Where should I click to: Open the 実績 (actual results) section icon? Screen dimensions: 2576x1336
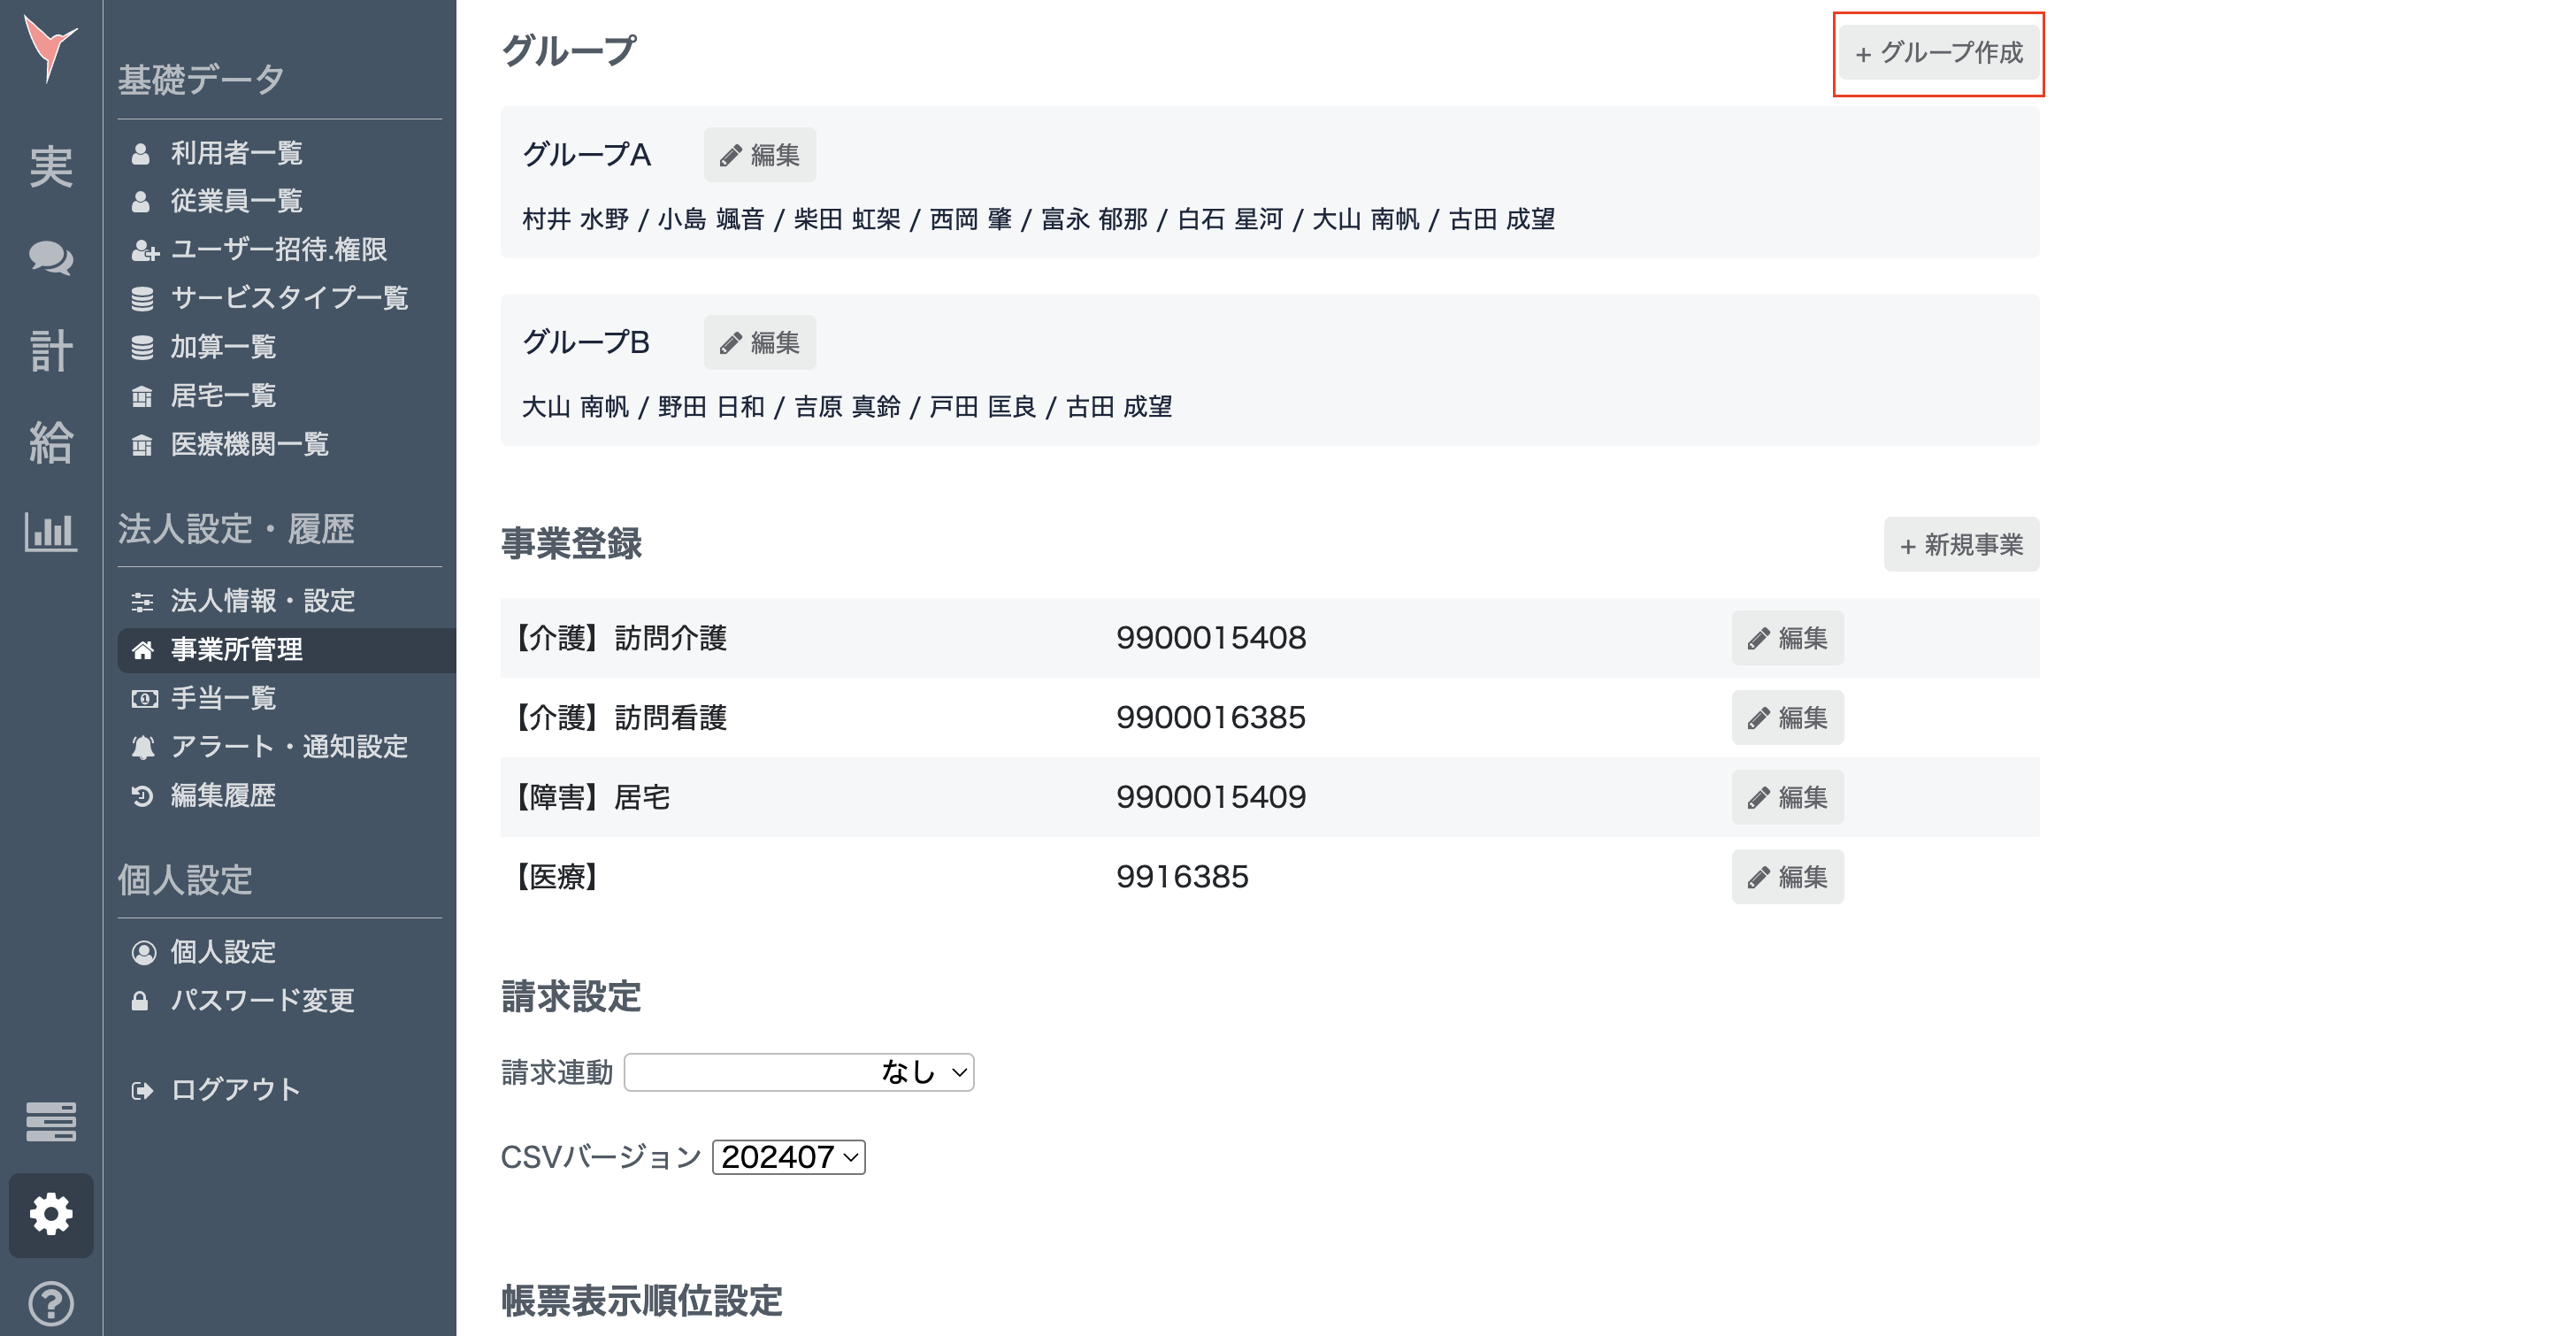pos(50,166)
